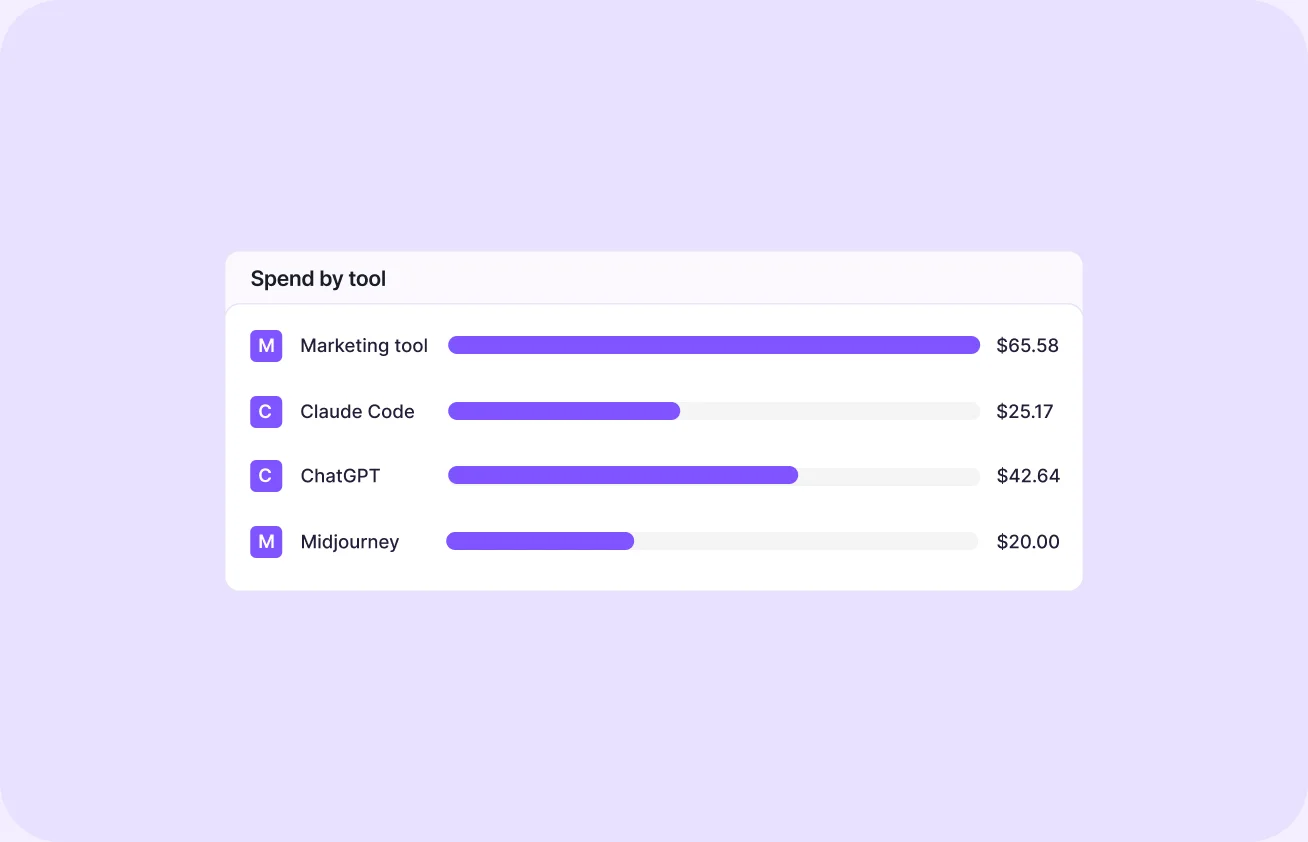
Task: Click the Claude Code filled bar segment
Action: click(564, 411)
